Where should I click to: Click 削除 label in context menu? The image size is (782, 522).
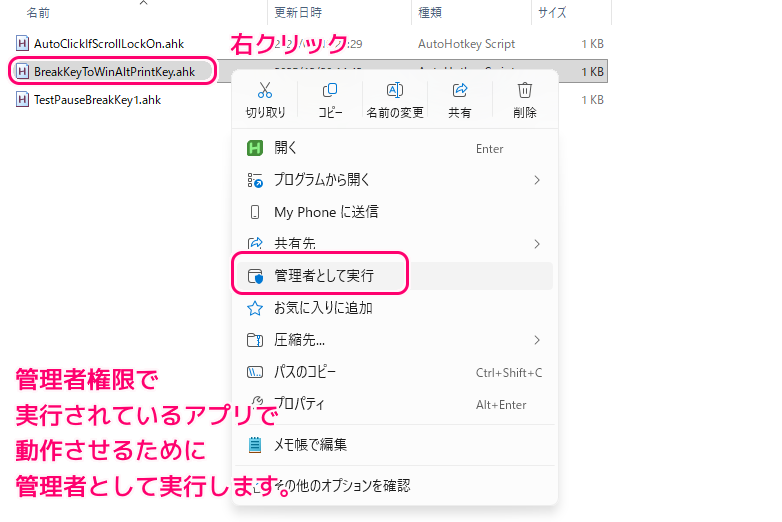[x=525, y=113]
